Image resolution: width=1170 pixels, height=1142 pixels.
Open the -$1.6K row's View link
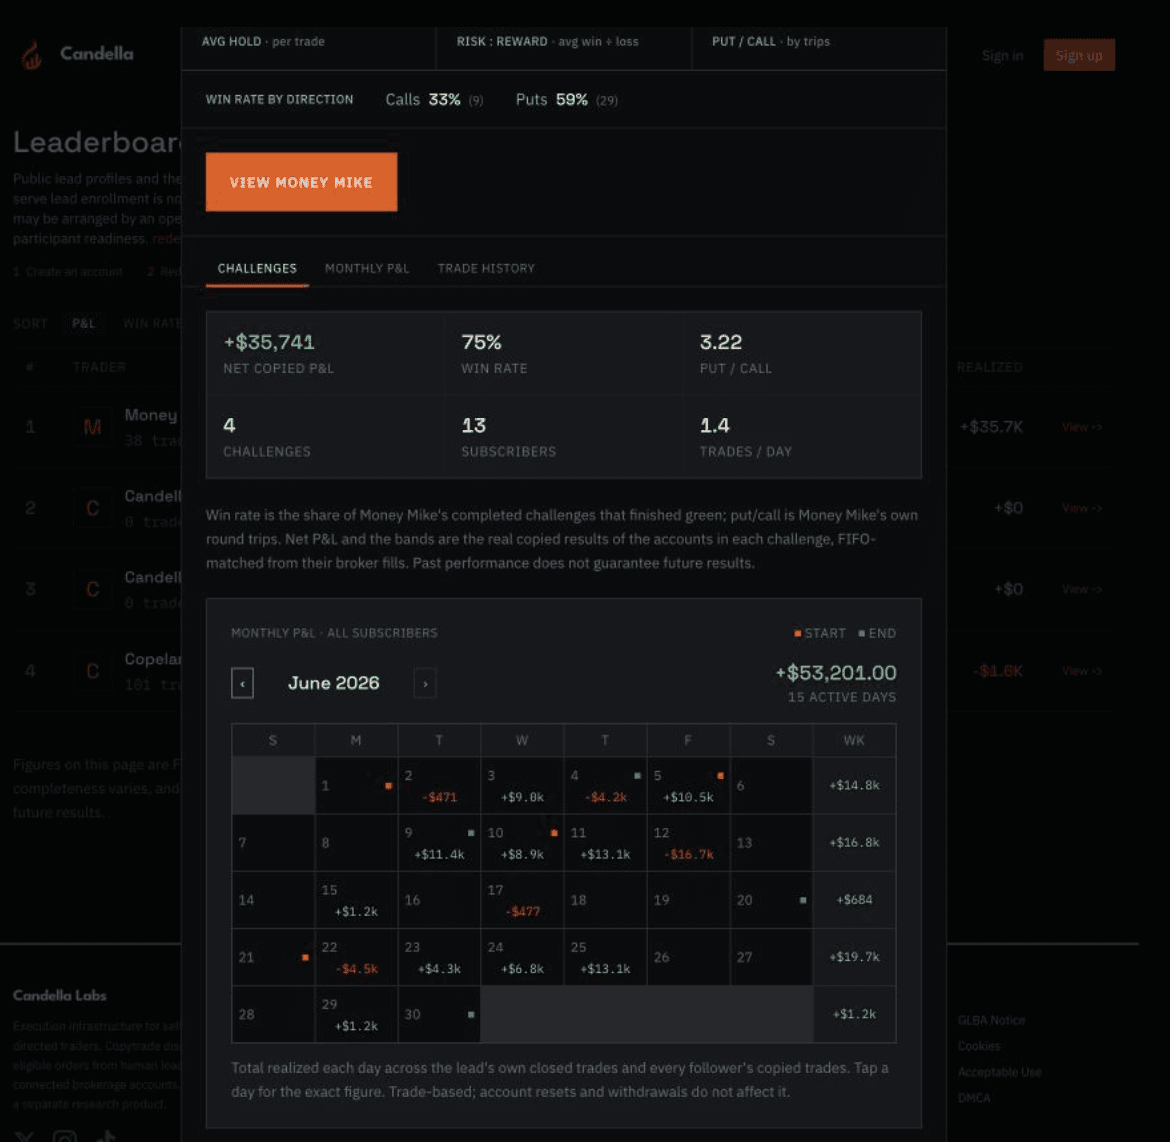coord(1081,671)
